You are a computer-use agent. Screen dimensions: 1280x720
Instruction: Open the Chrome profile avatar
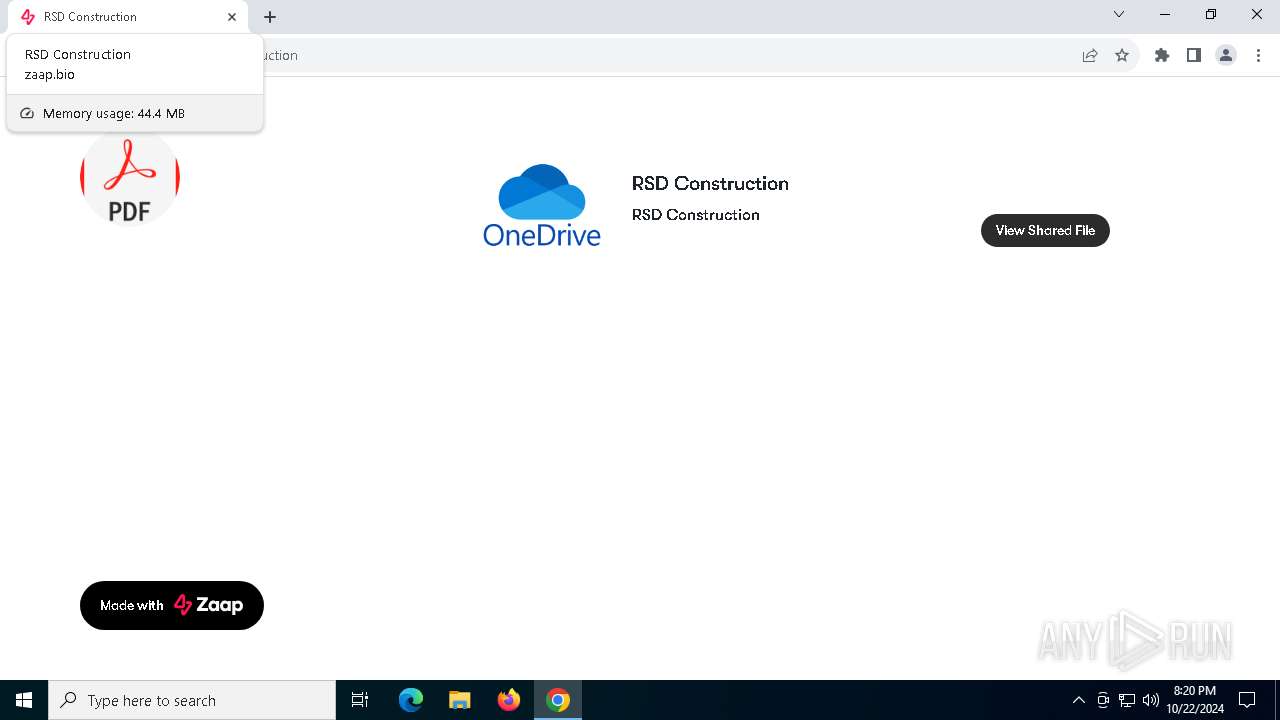coord(1226,55)
